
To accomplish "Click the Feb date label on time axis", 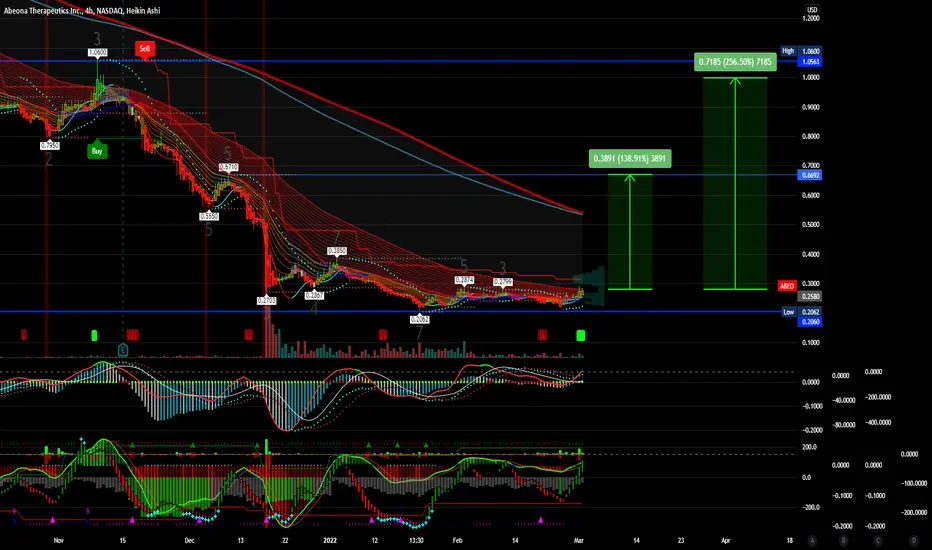I will click(457, 540).
